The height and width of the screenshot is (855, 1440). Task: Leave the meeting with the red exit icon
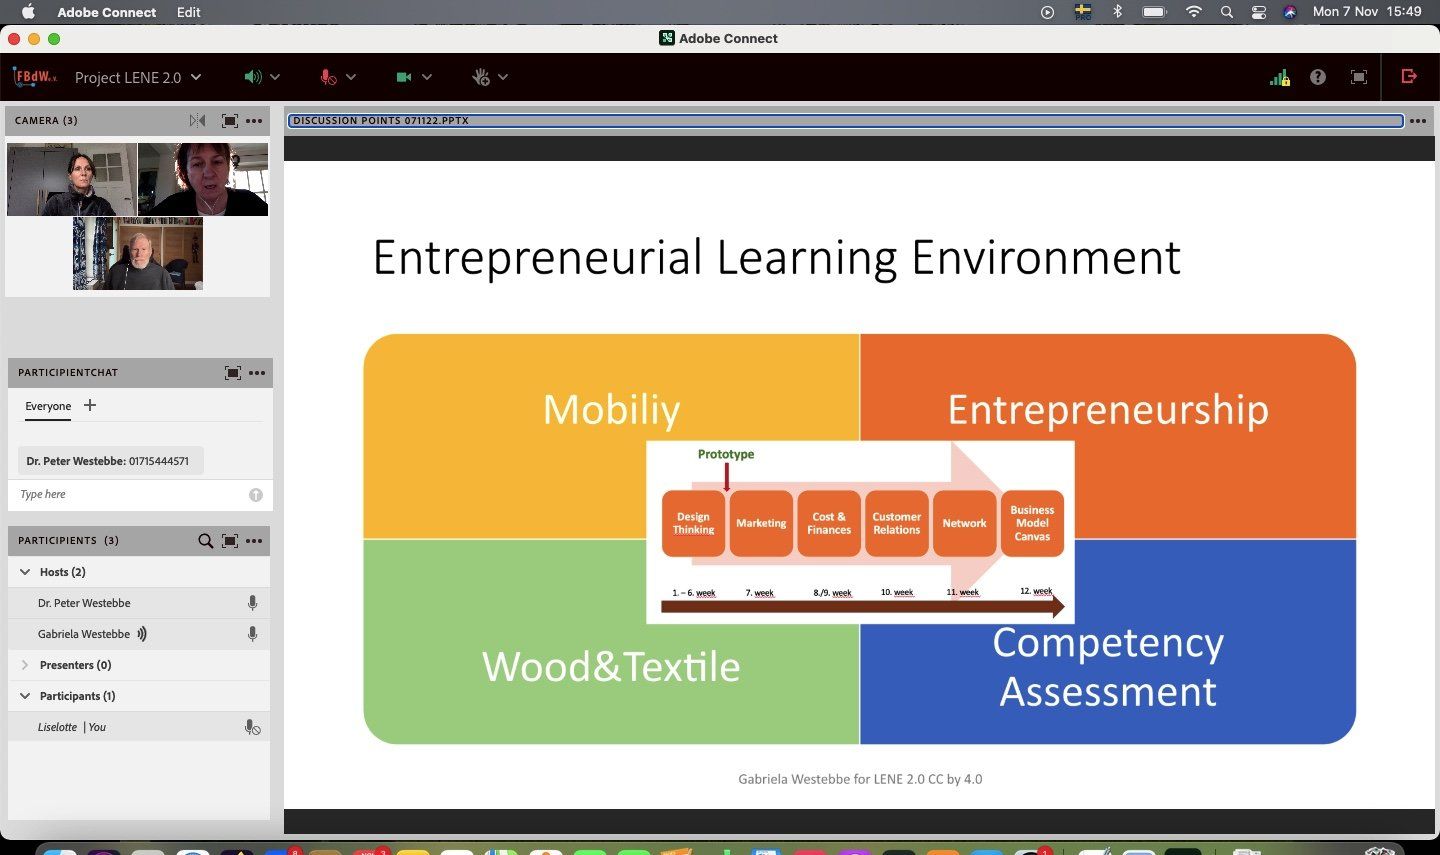[x=1410, y=76]
